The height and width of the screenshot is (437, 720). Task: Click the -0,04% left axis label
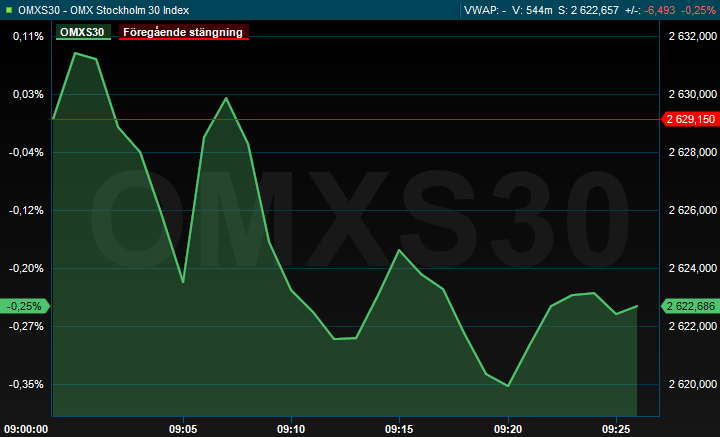tap(26, 152)
